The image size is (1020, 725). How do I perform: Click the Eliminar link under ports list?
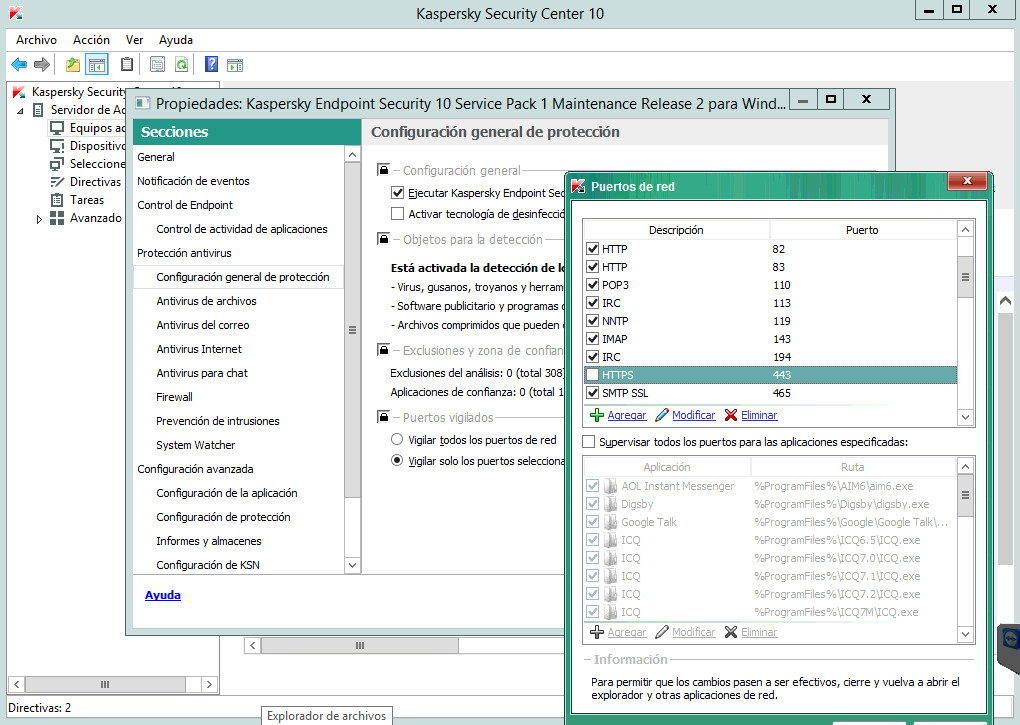[x=758, y=415]
